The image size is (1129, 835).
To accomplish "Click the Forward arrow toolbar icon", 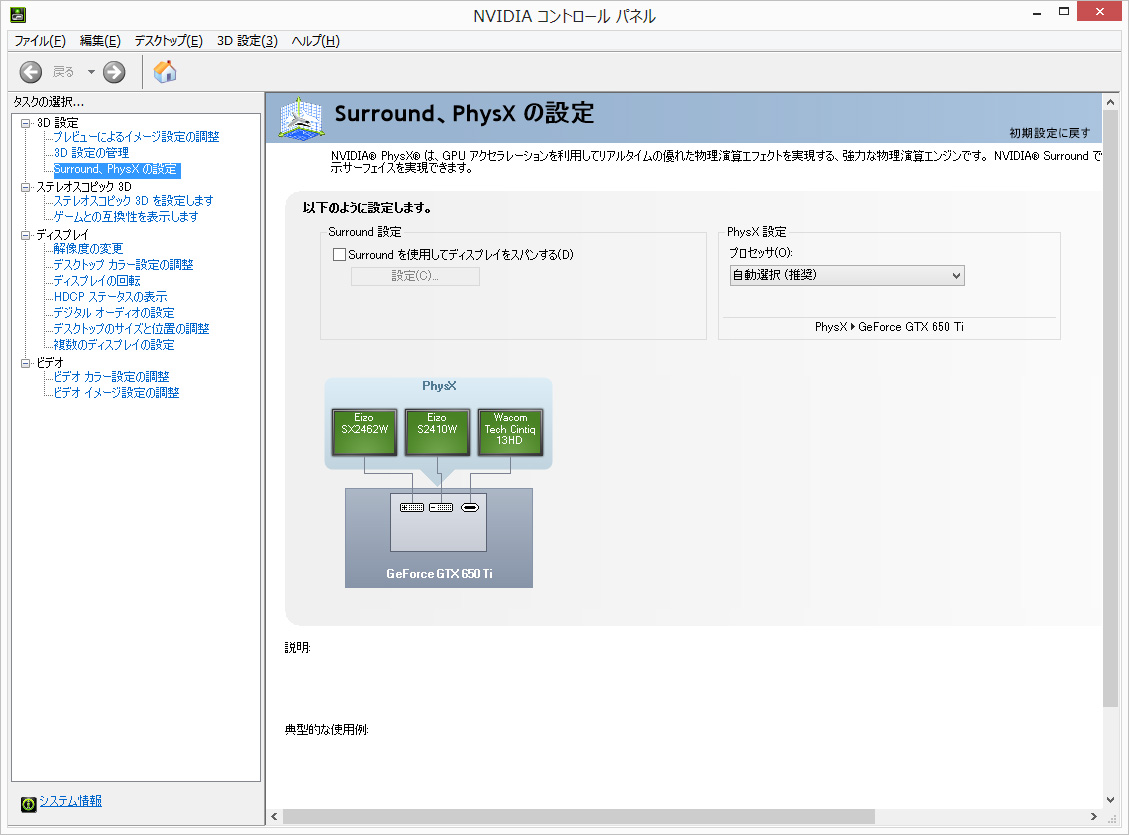I will click(x=114, y=72).
